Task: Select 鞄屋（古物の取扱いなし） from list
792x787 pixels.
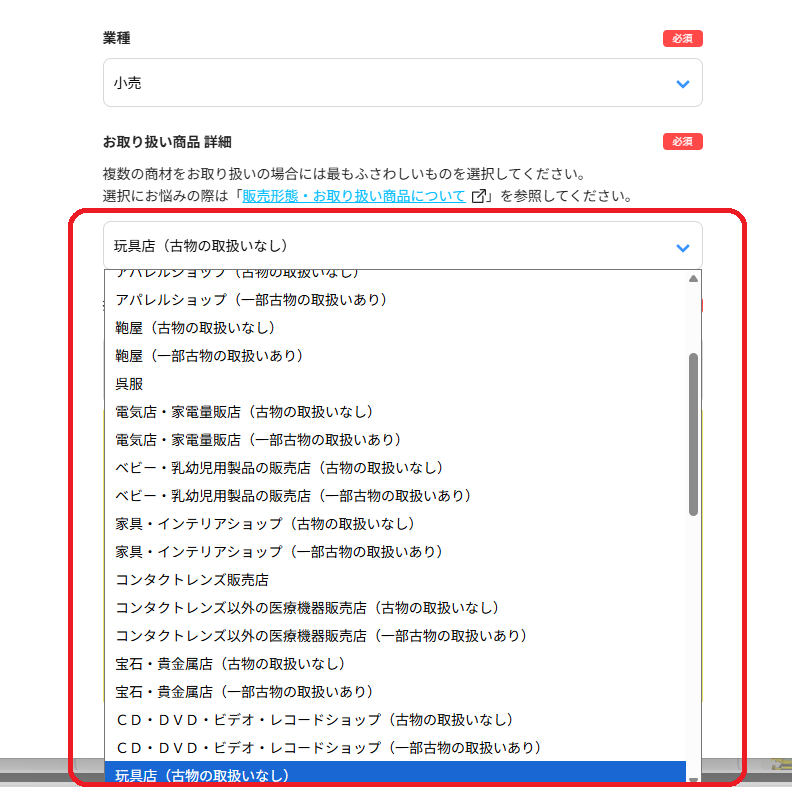Action: [194, 328]
